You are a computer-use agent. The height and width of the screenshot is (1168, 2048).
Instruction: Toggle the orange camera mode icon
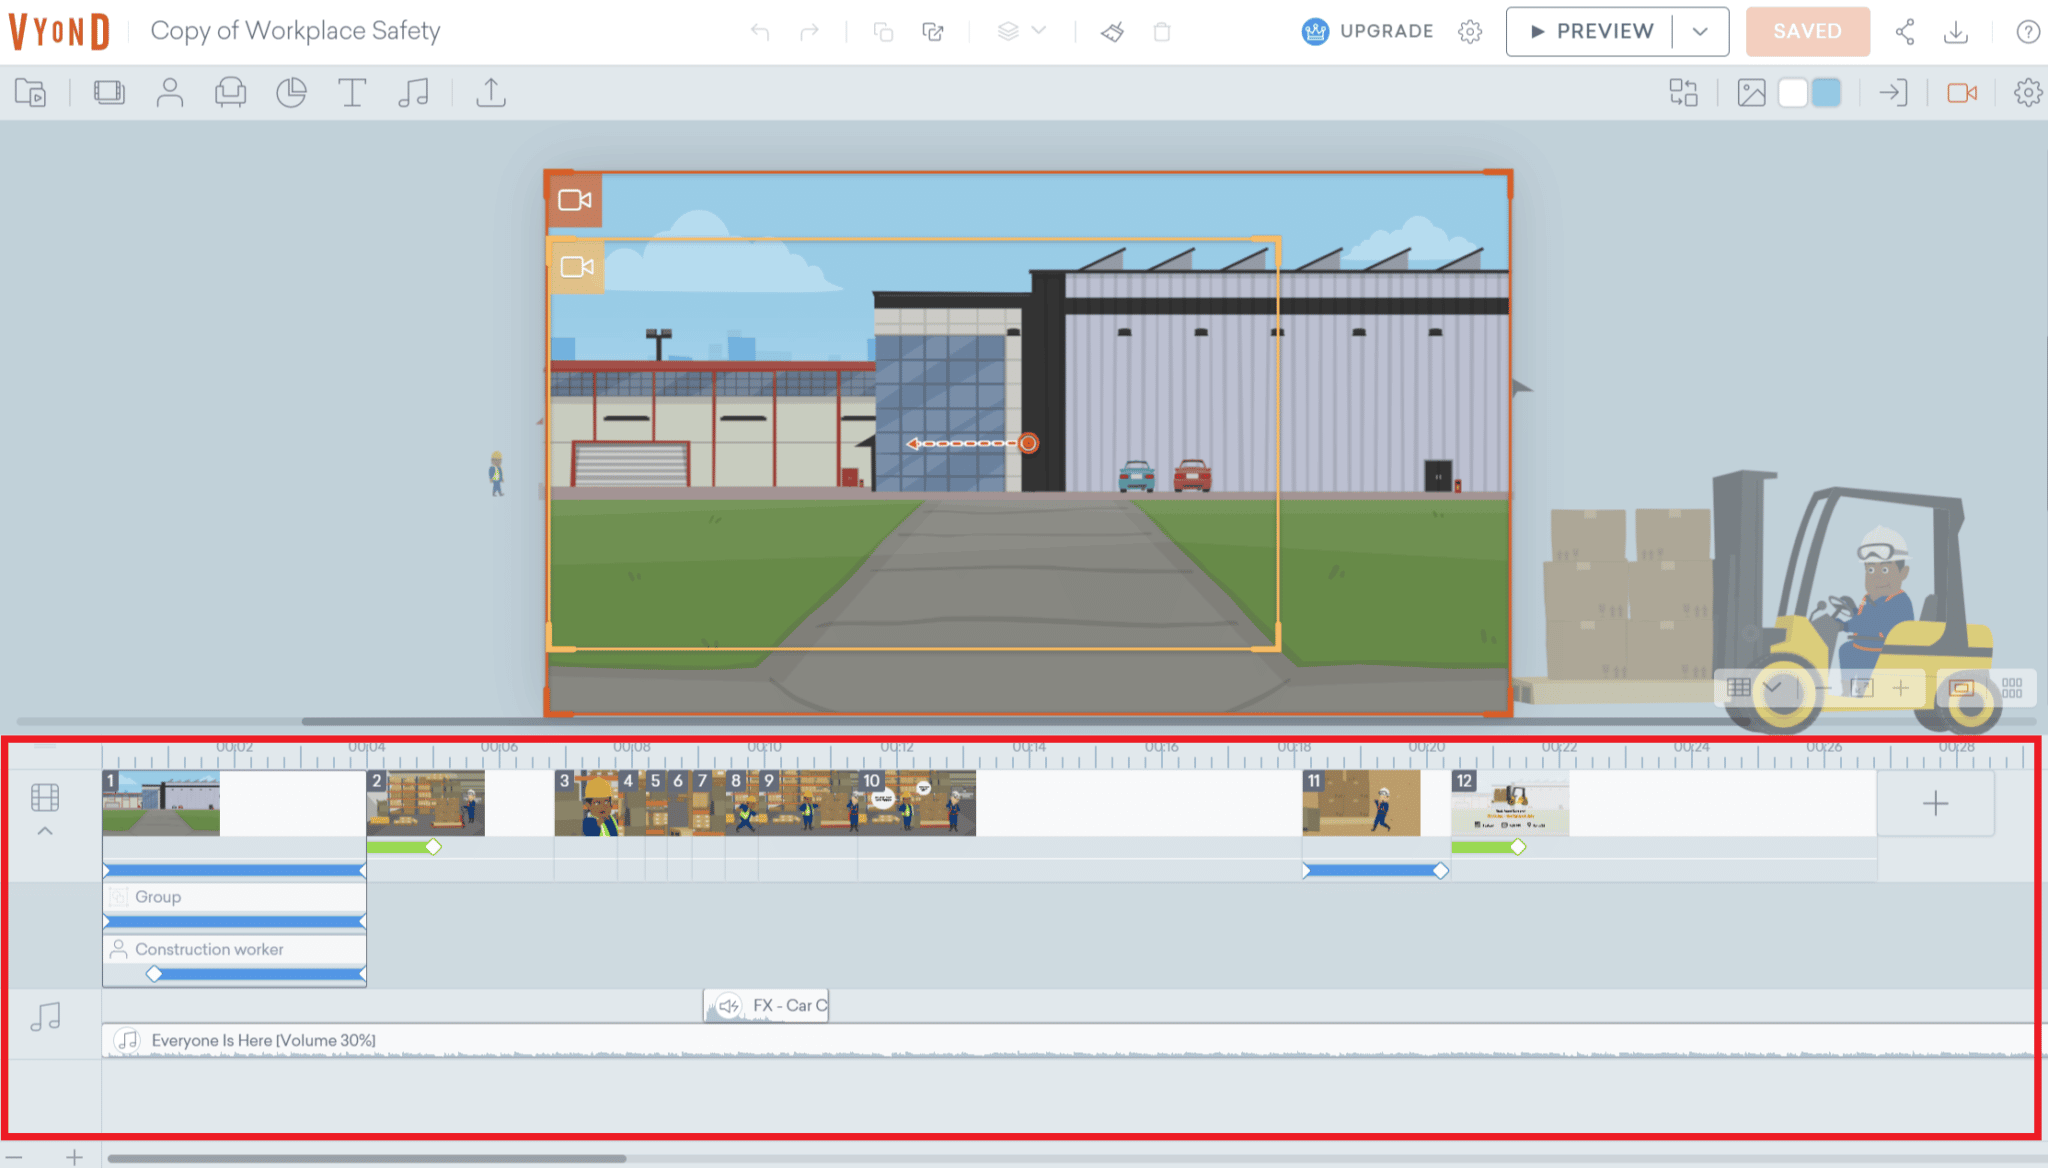click(1960, 93)
